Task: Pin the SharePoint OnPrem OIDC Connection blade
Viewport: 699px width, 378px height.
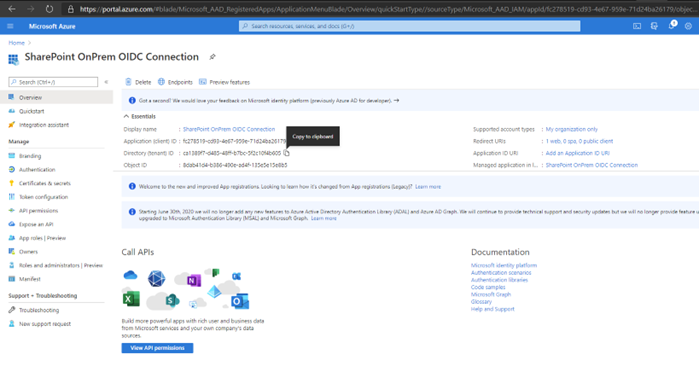Action: 213,57
